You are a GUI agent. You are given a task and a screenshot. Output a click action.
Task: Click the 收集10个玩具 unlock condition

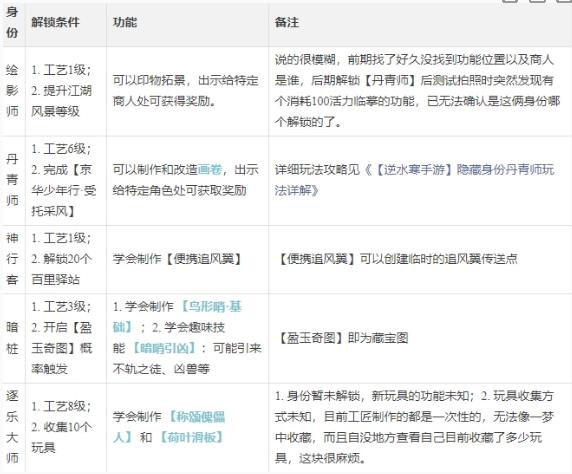(62, 437)
